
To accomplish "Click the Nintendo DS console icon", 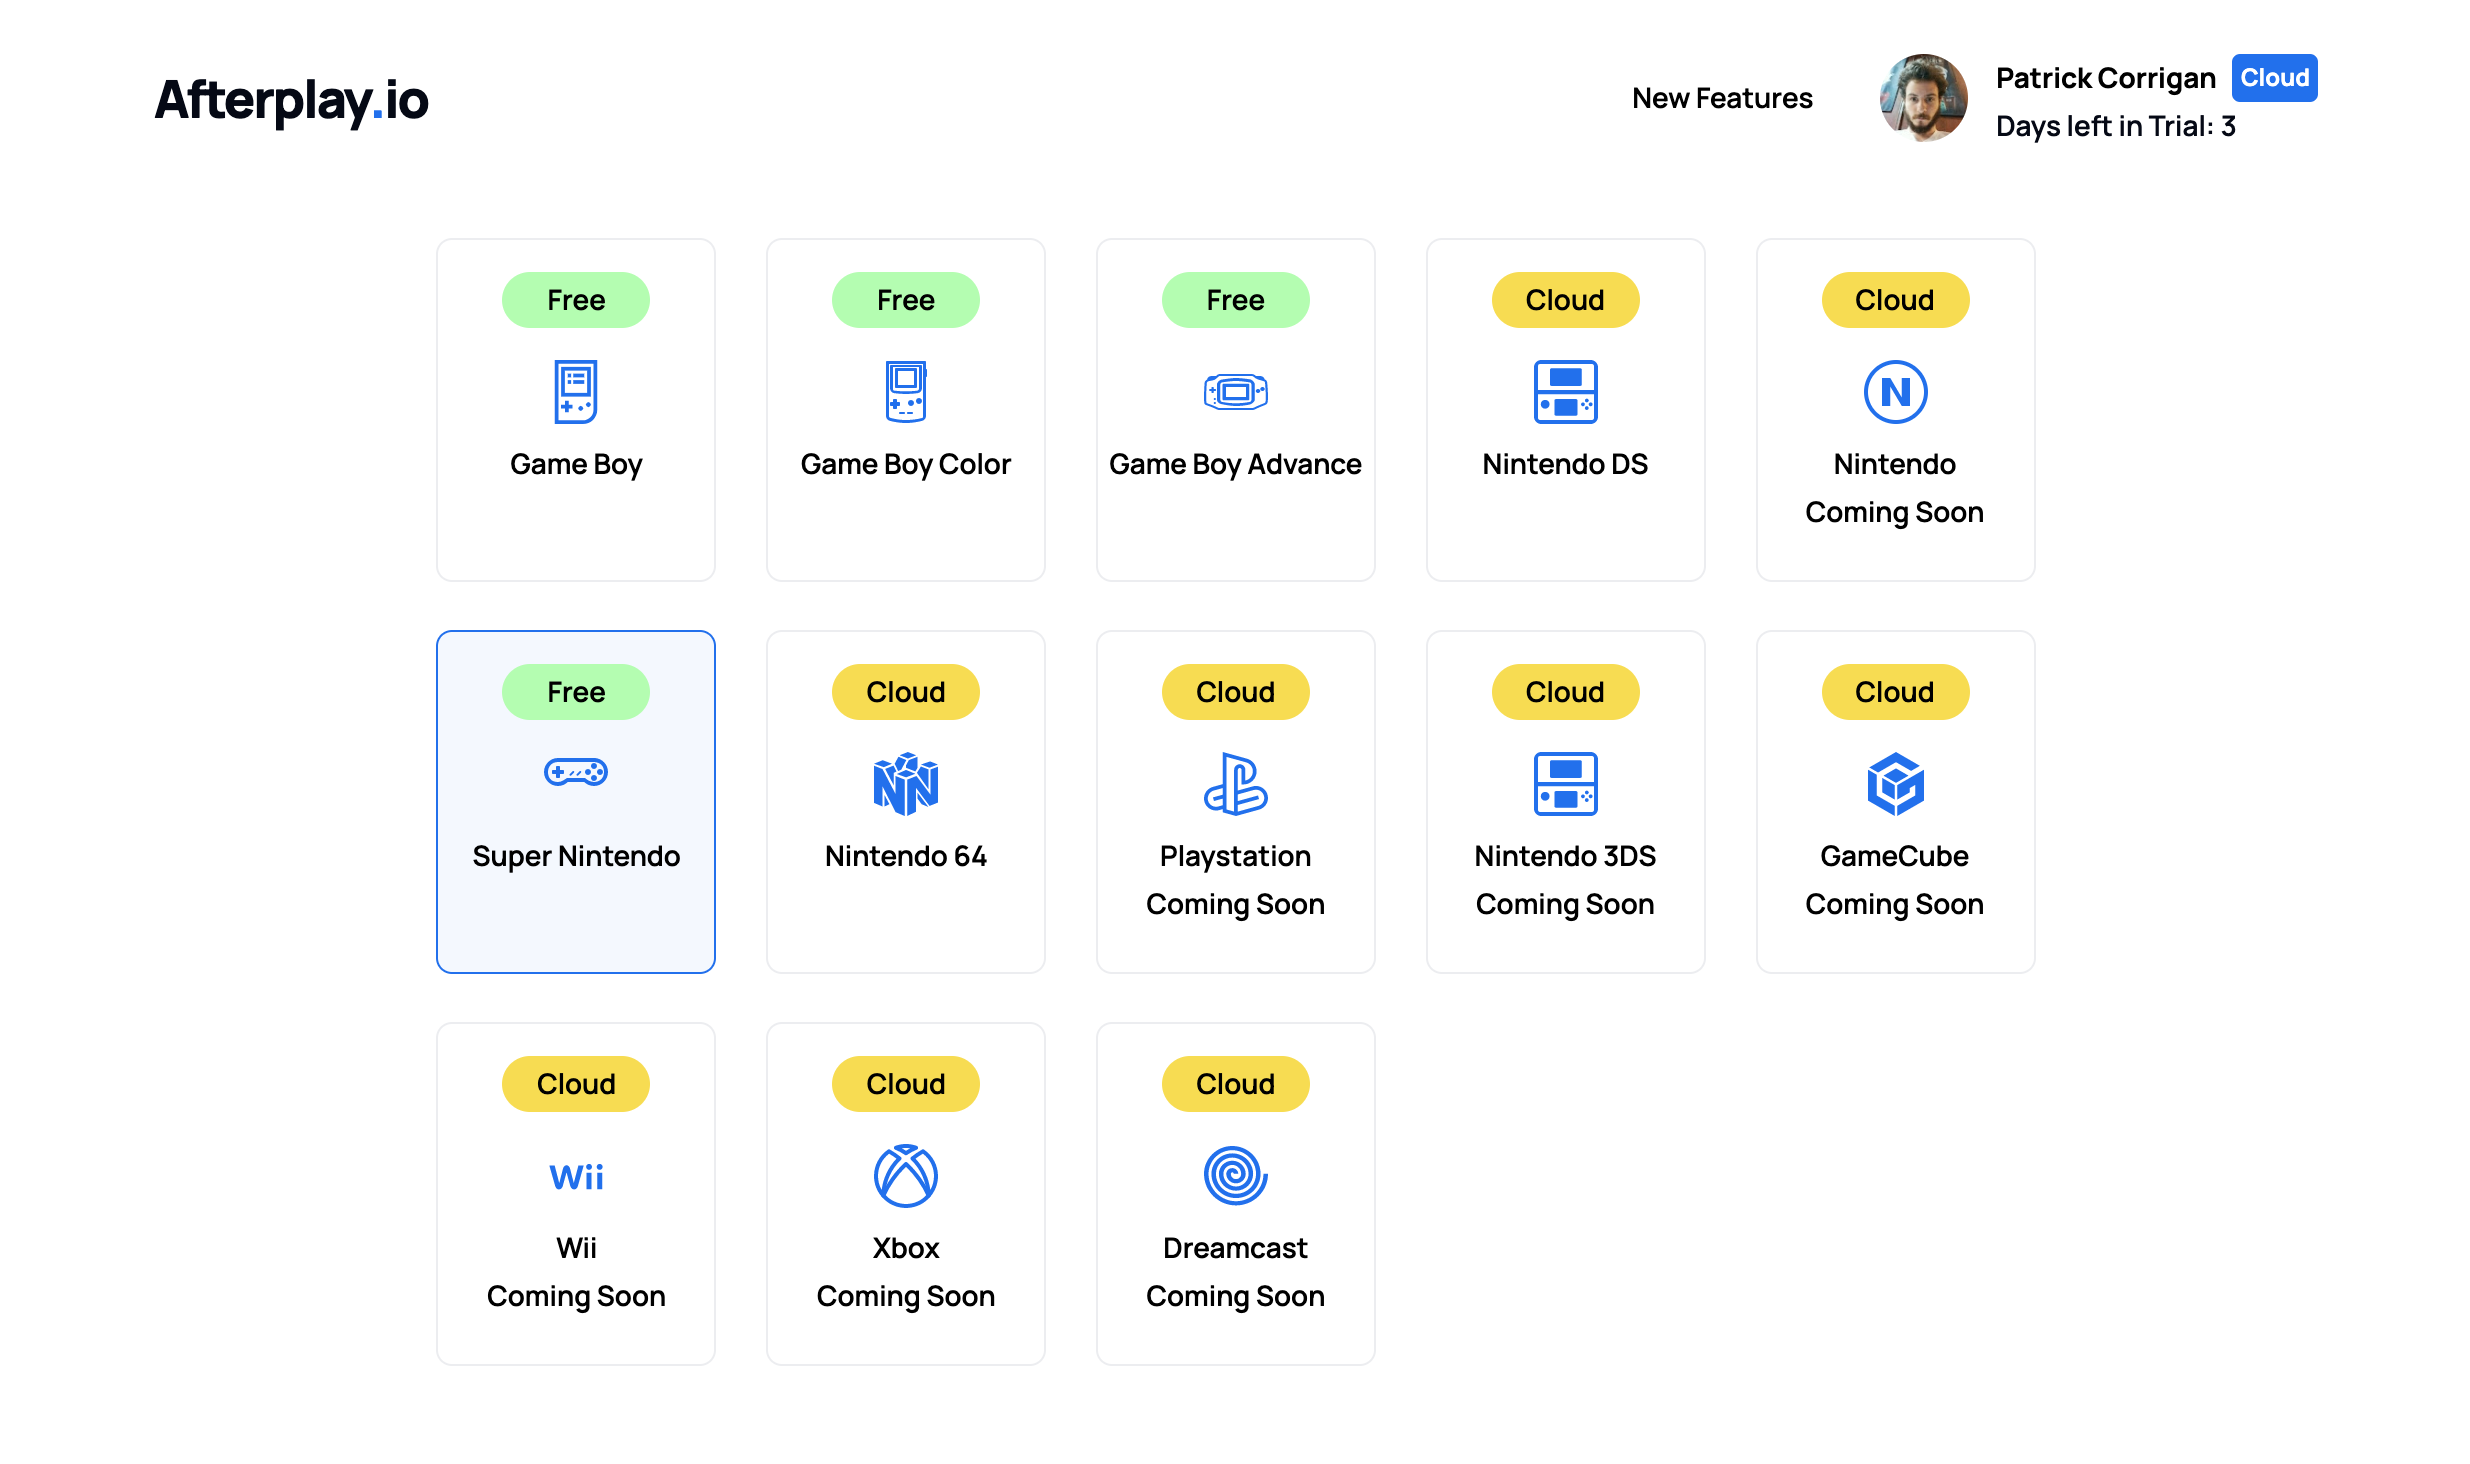I will click(x=1565, y=392).
